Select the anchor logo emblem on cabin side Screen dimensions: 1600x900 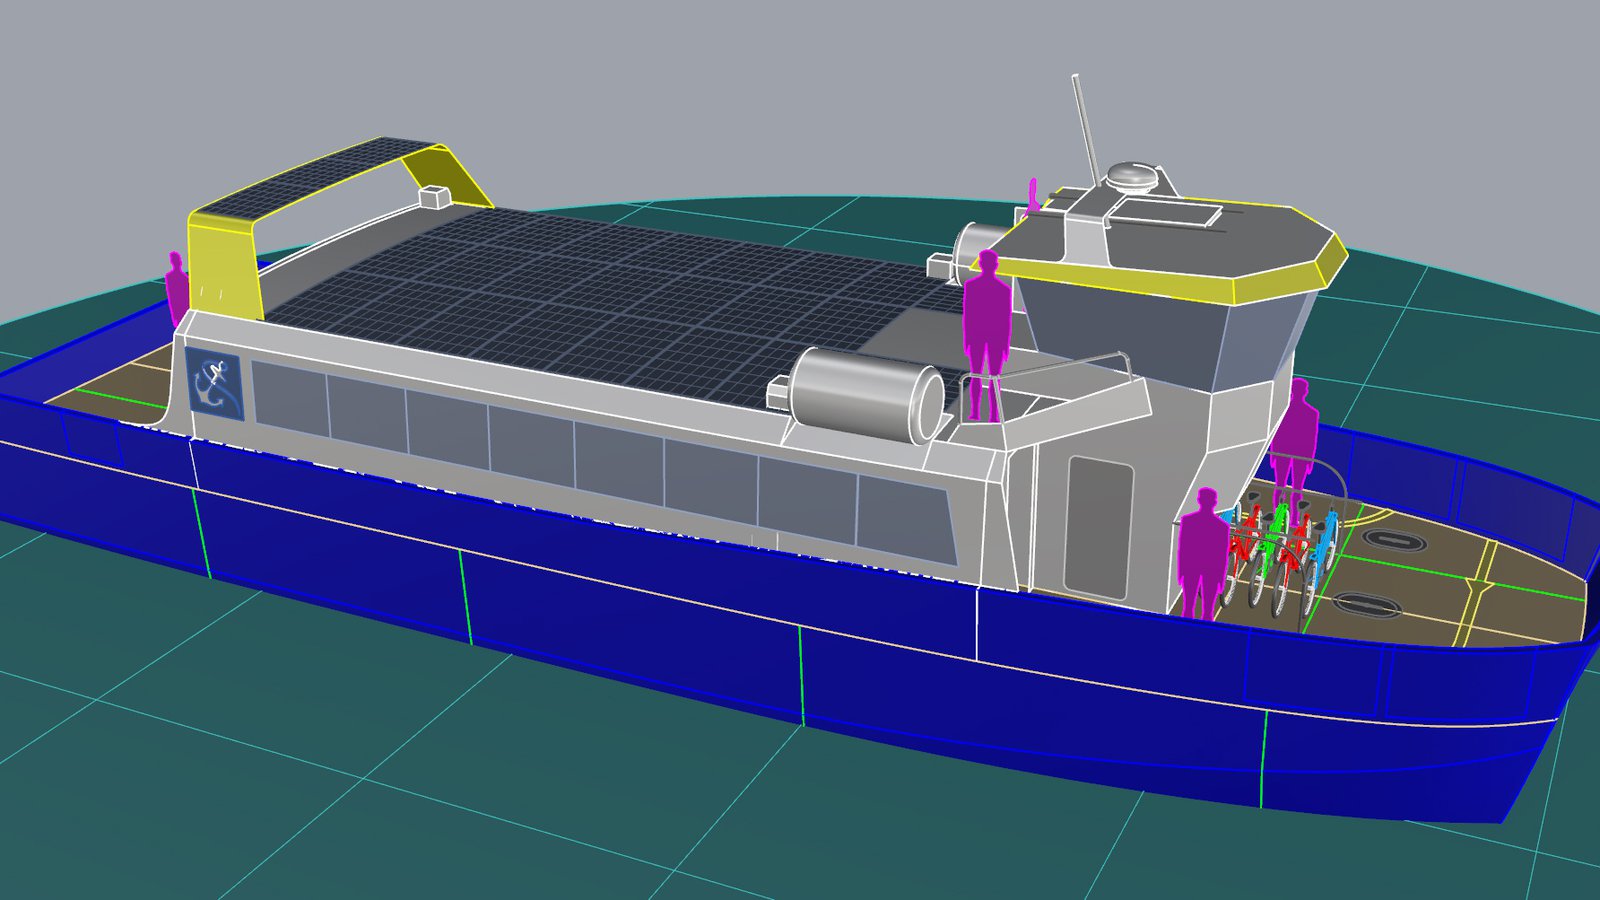point(214,383)
